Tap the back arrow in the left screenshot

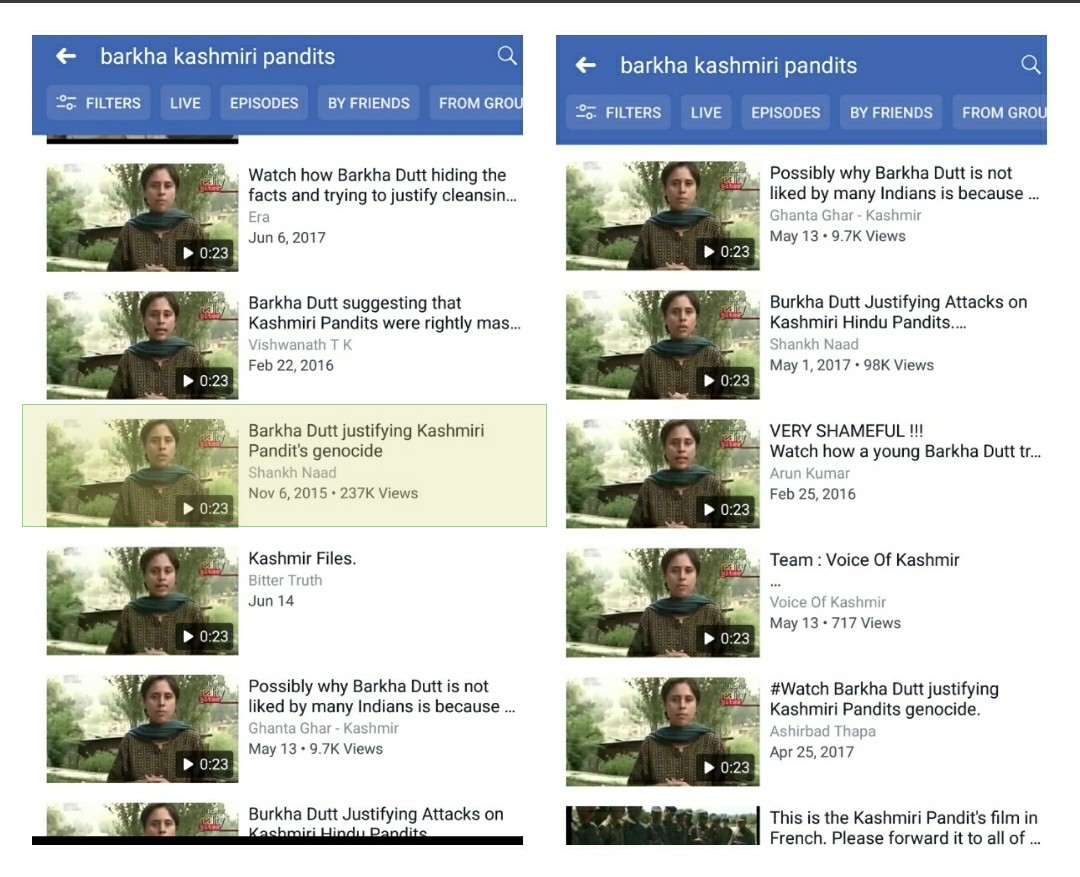(x=66, y=56)
